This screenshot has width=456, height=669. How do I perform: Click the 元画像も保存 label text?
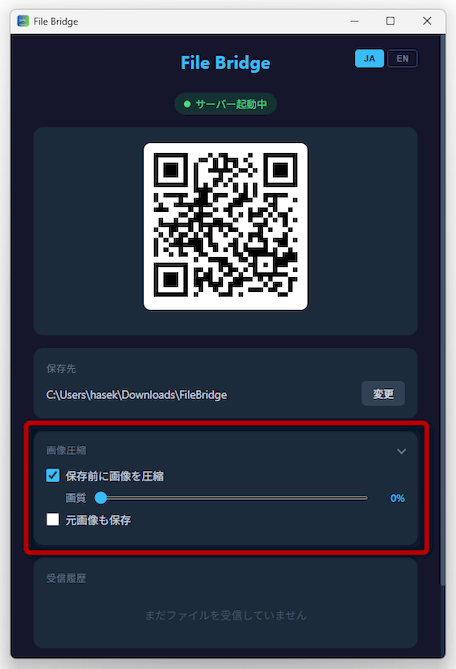pyautogui.click(x=98, y=520)
